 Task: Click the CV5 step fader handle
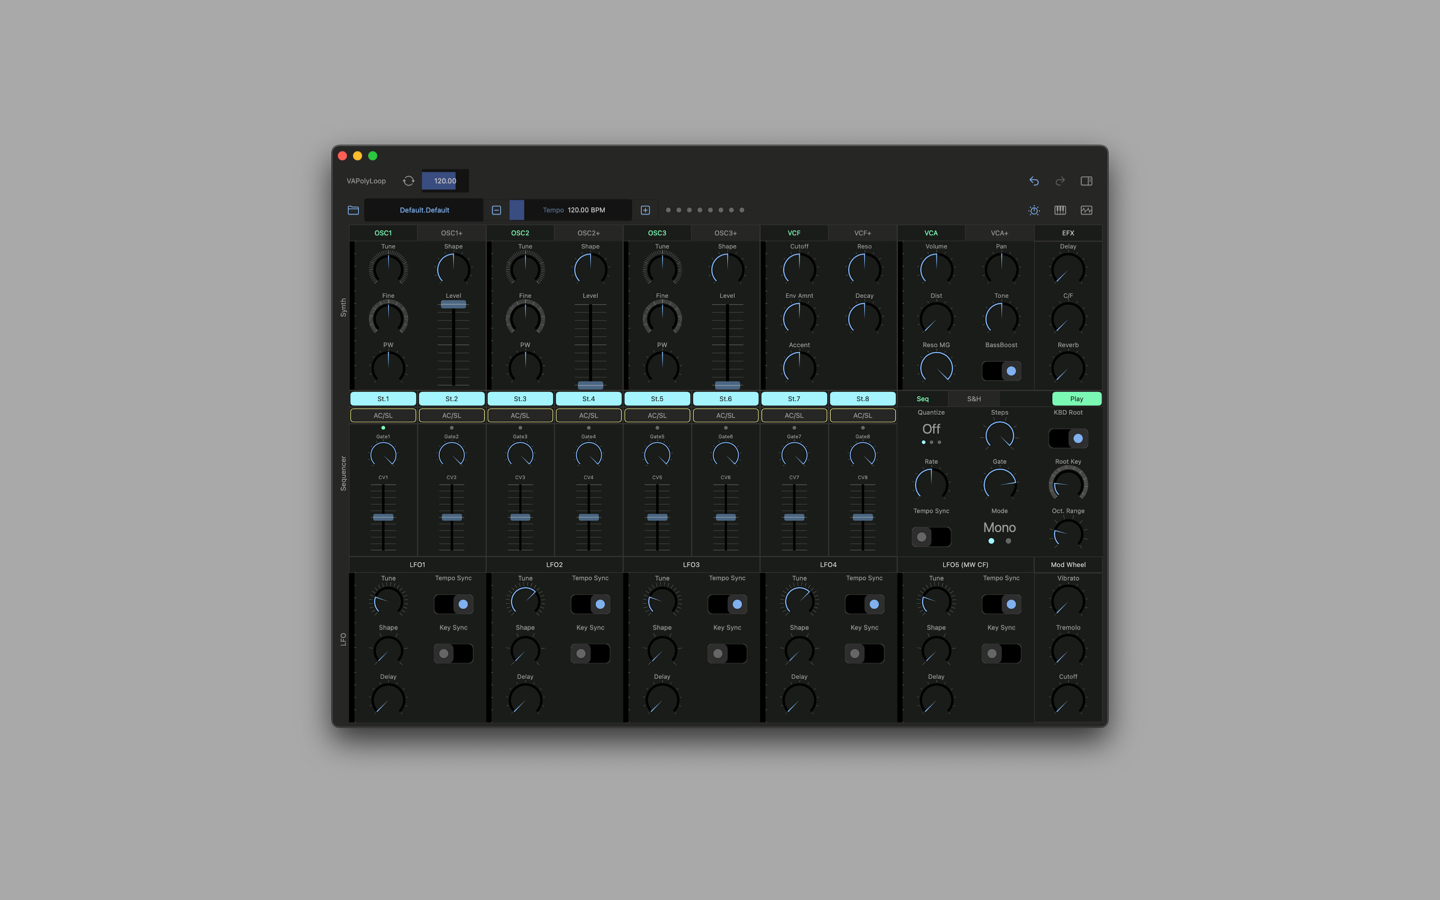coord(657,517)
